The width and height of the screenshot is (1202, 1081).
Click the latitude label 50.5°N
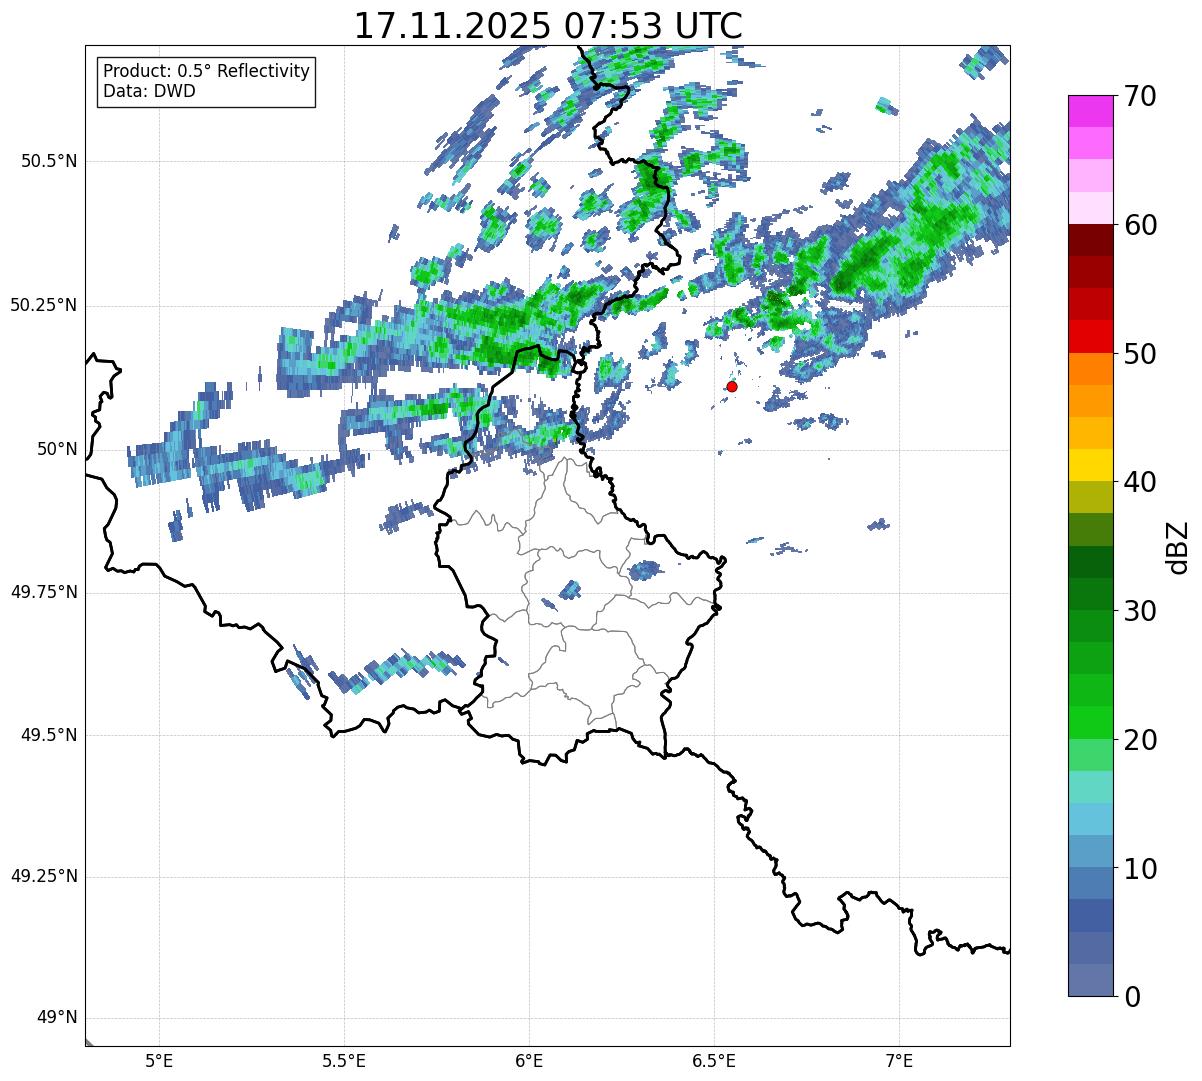[x=49, y=161]
